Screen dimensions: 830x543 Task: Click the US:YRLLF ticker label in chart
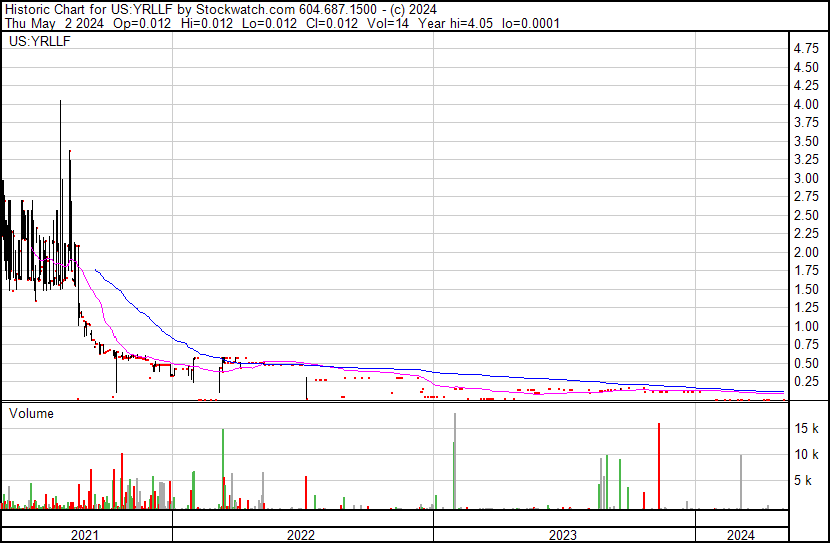[40, 41]
